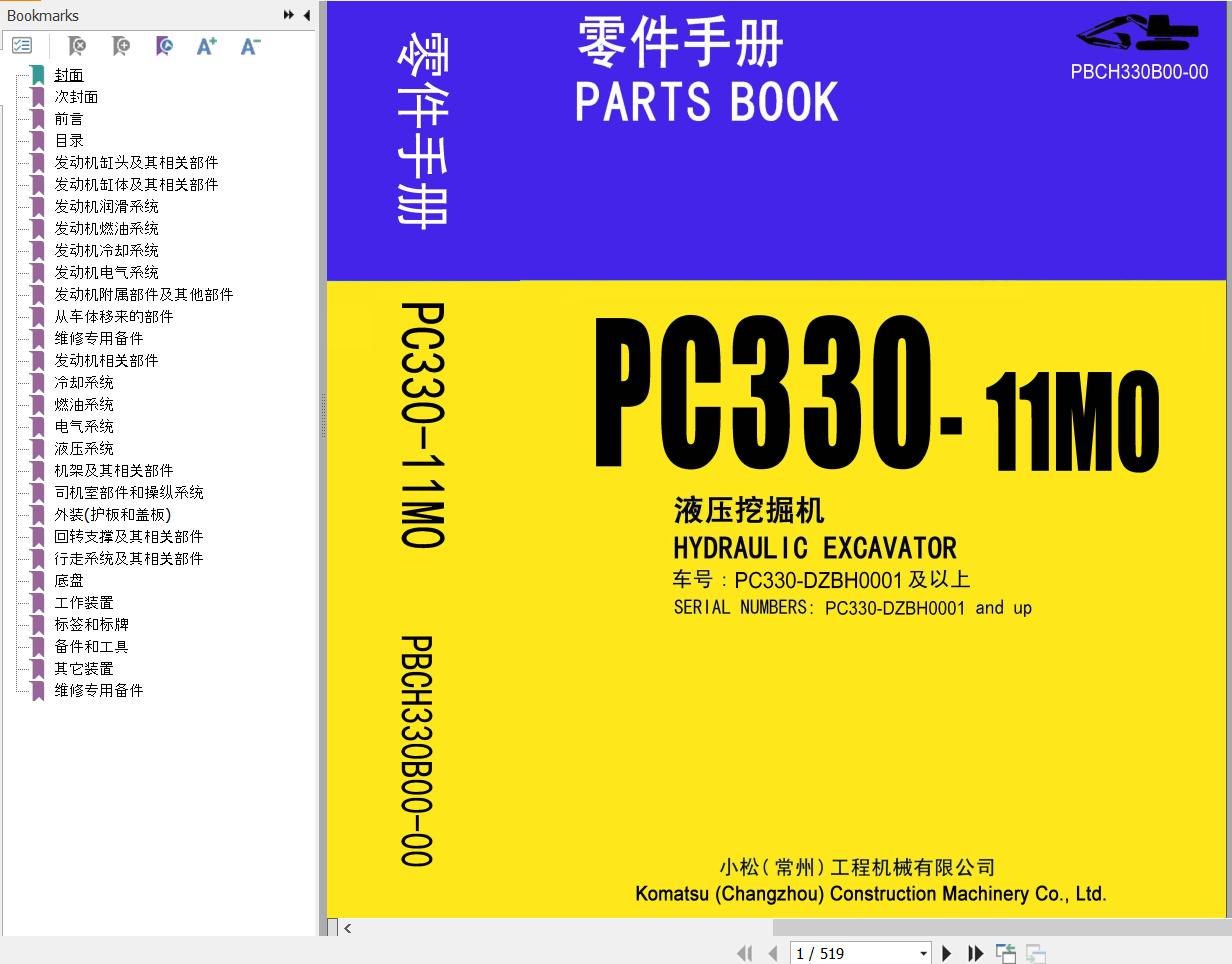Viewport: 1232px width, 964px height.
Task: Click the add new bookmark icon
Action: 121,46
